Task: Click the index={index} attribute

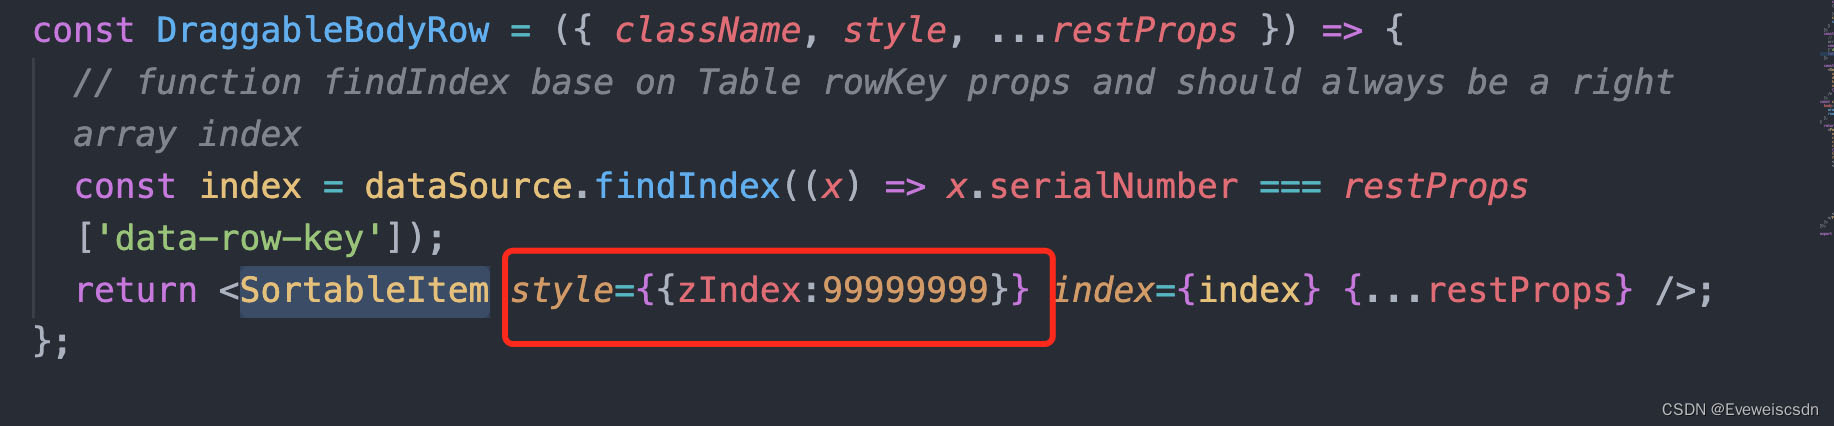Action: tap(1187, 291)
